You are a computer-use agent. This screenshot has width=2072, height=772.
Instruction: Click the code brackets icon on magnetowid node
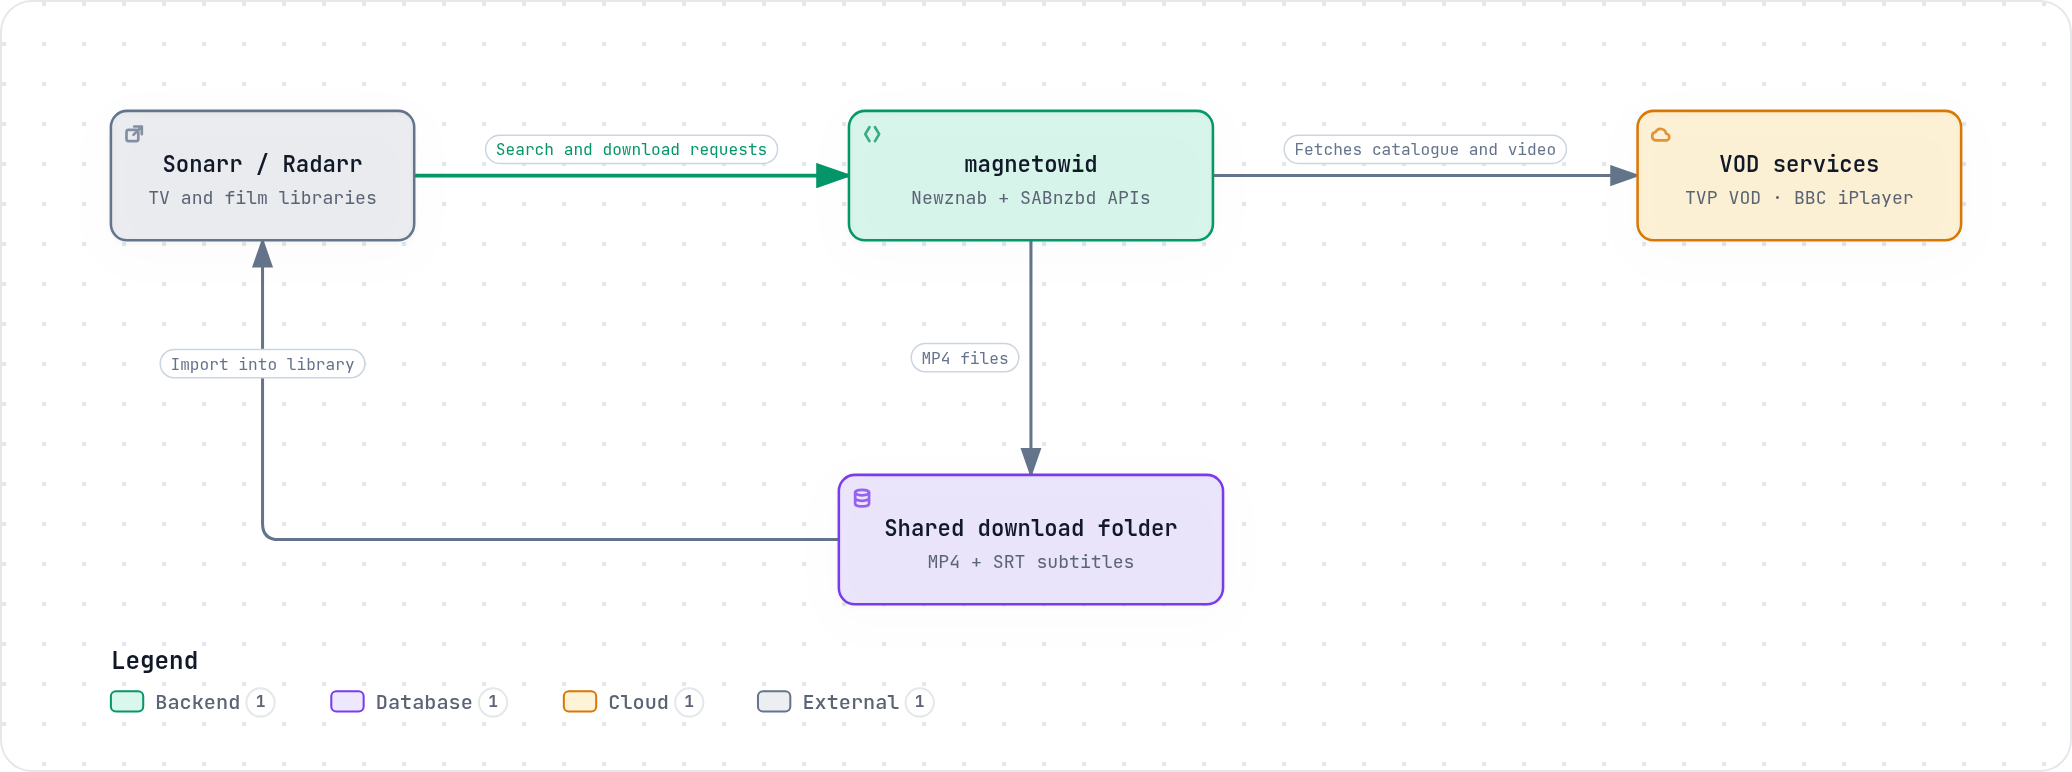[x=872, y=134]
